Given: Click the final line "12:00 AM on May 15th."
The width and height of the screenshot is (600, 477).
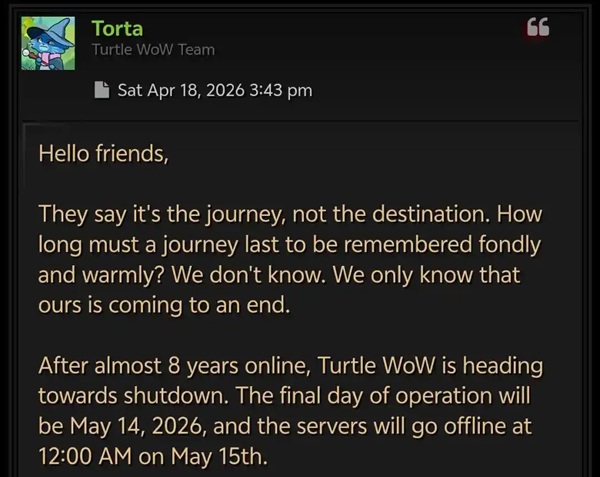Looking at the screenshot, I should [153, 456].
